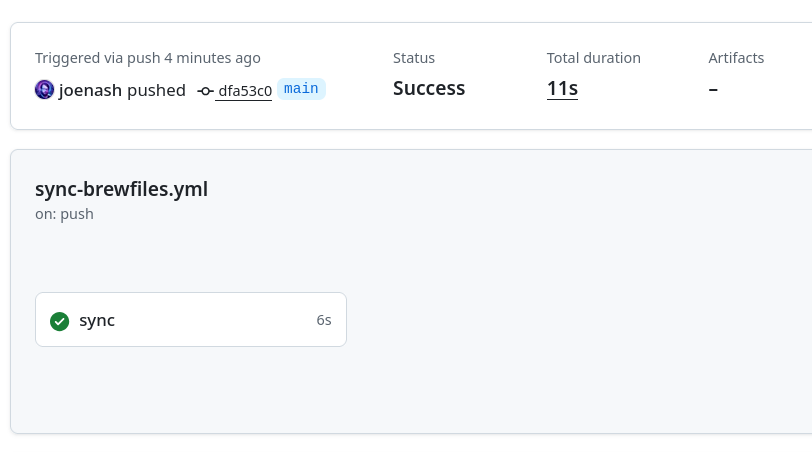Click the 6s duration in sync job card

coord(324,320)
